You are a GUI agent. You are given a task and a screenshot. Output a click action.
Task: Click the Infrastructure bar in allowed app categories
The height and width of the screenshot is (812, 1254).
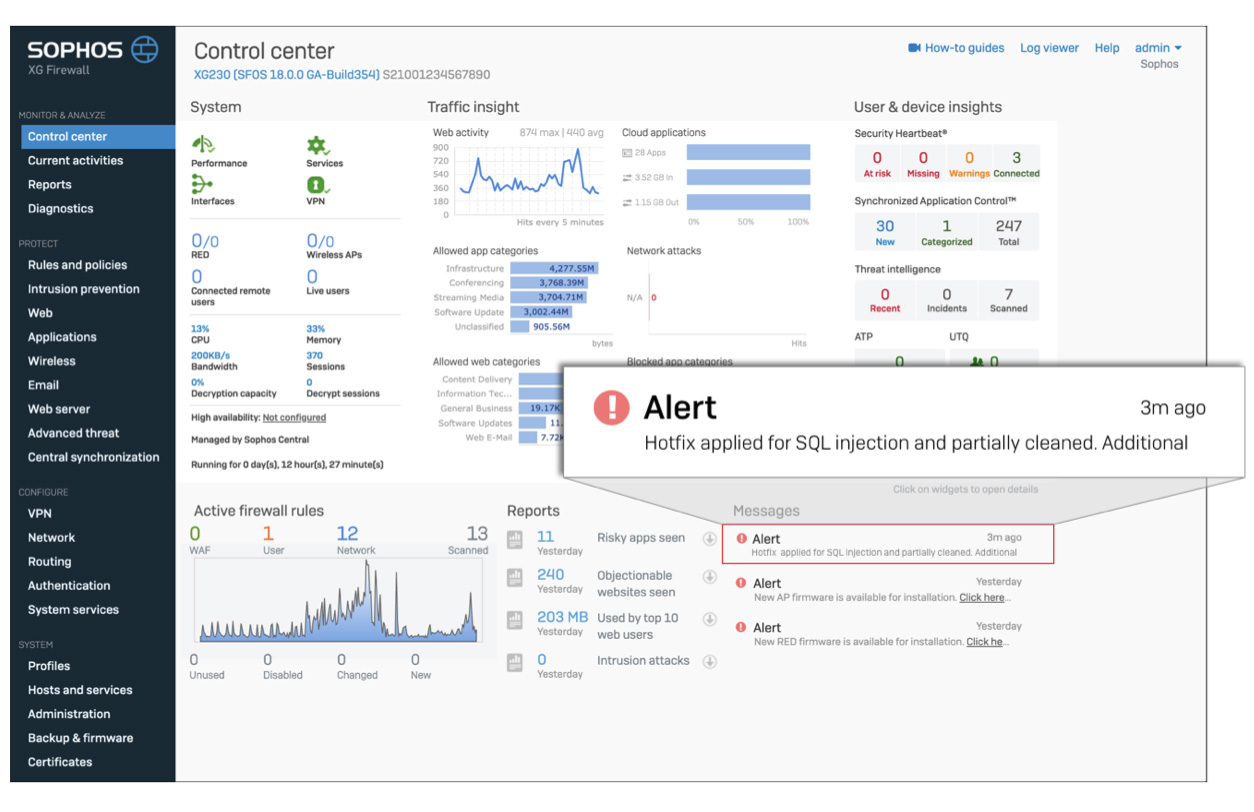[x=553, y=269]
